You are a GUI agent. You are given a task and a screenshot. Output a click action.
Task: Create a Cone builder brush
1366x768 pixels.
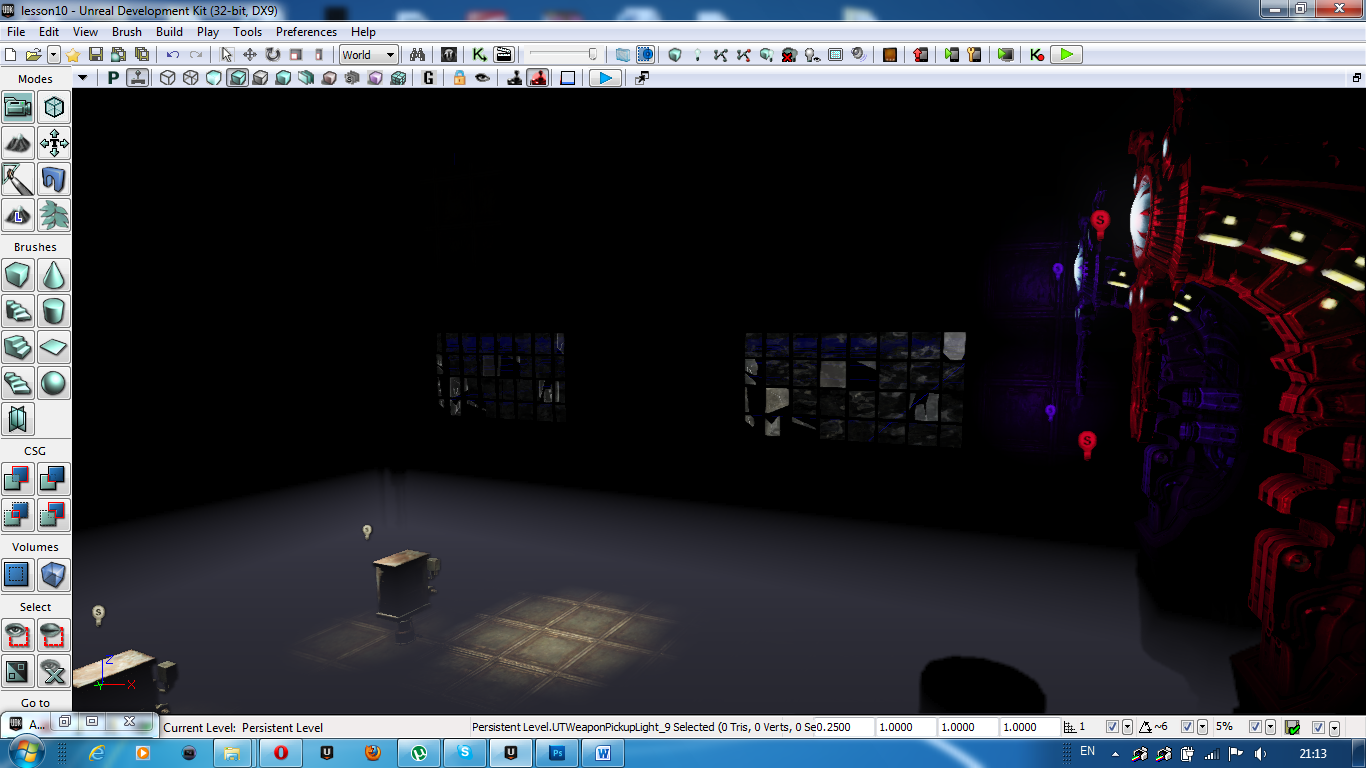click(x=54, y=275)
